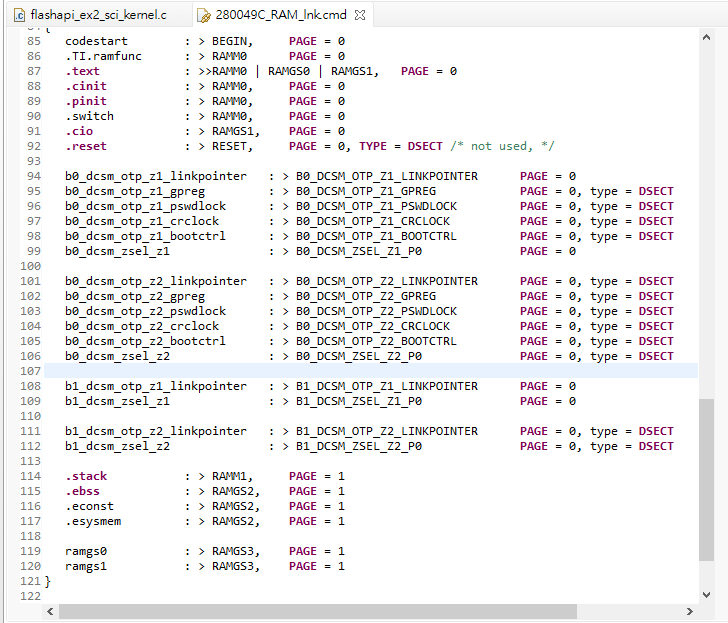Click 'B0_DCSM_OTP_Z1_LINKPOINTER' memory name

387,176
